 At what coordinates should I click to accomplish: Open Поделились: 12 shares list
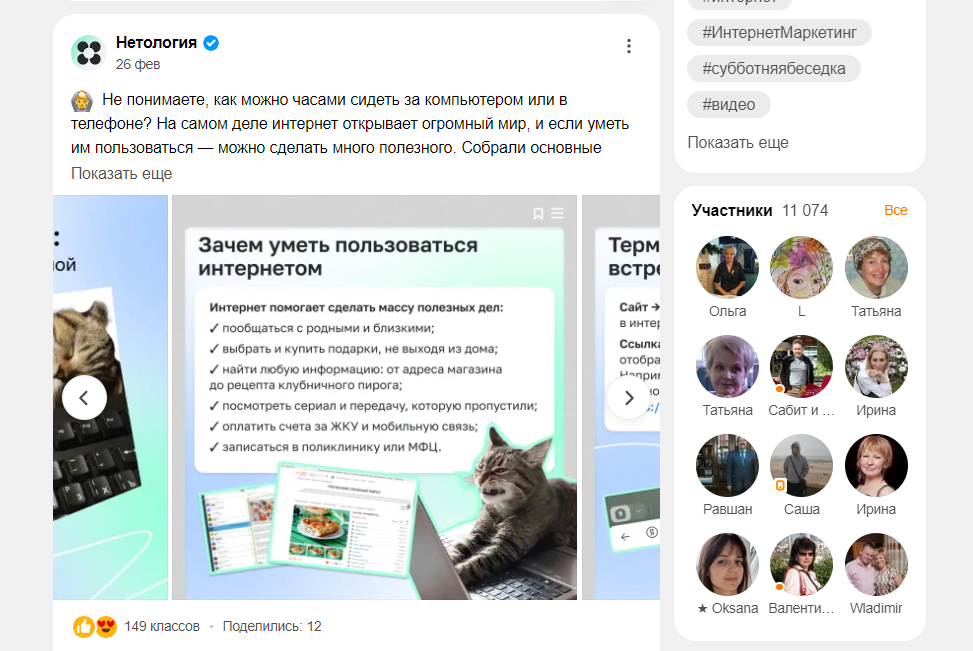[x=272, y=626]
